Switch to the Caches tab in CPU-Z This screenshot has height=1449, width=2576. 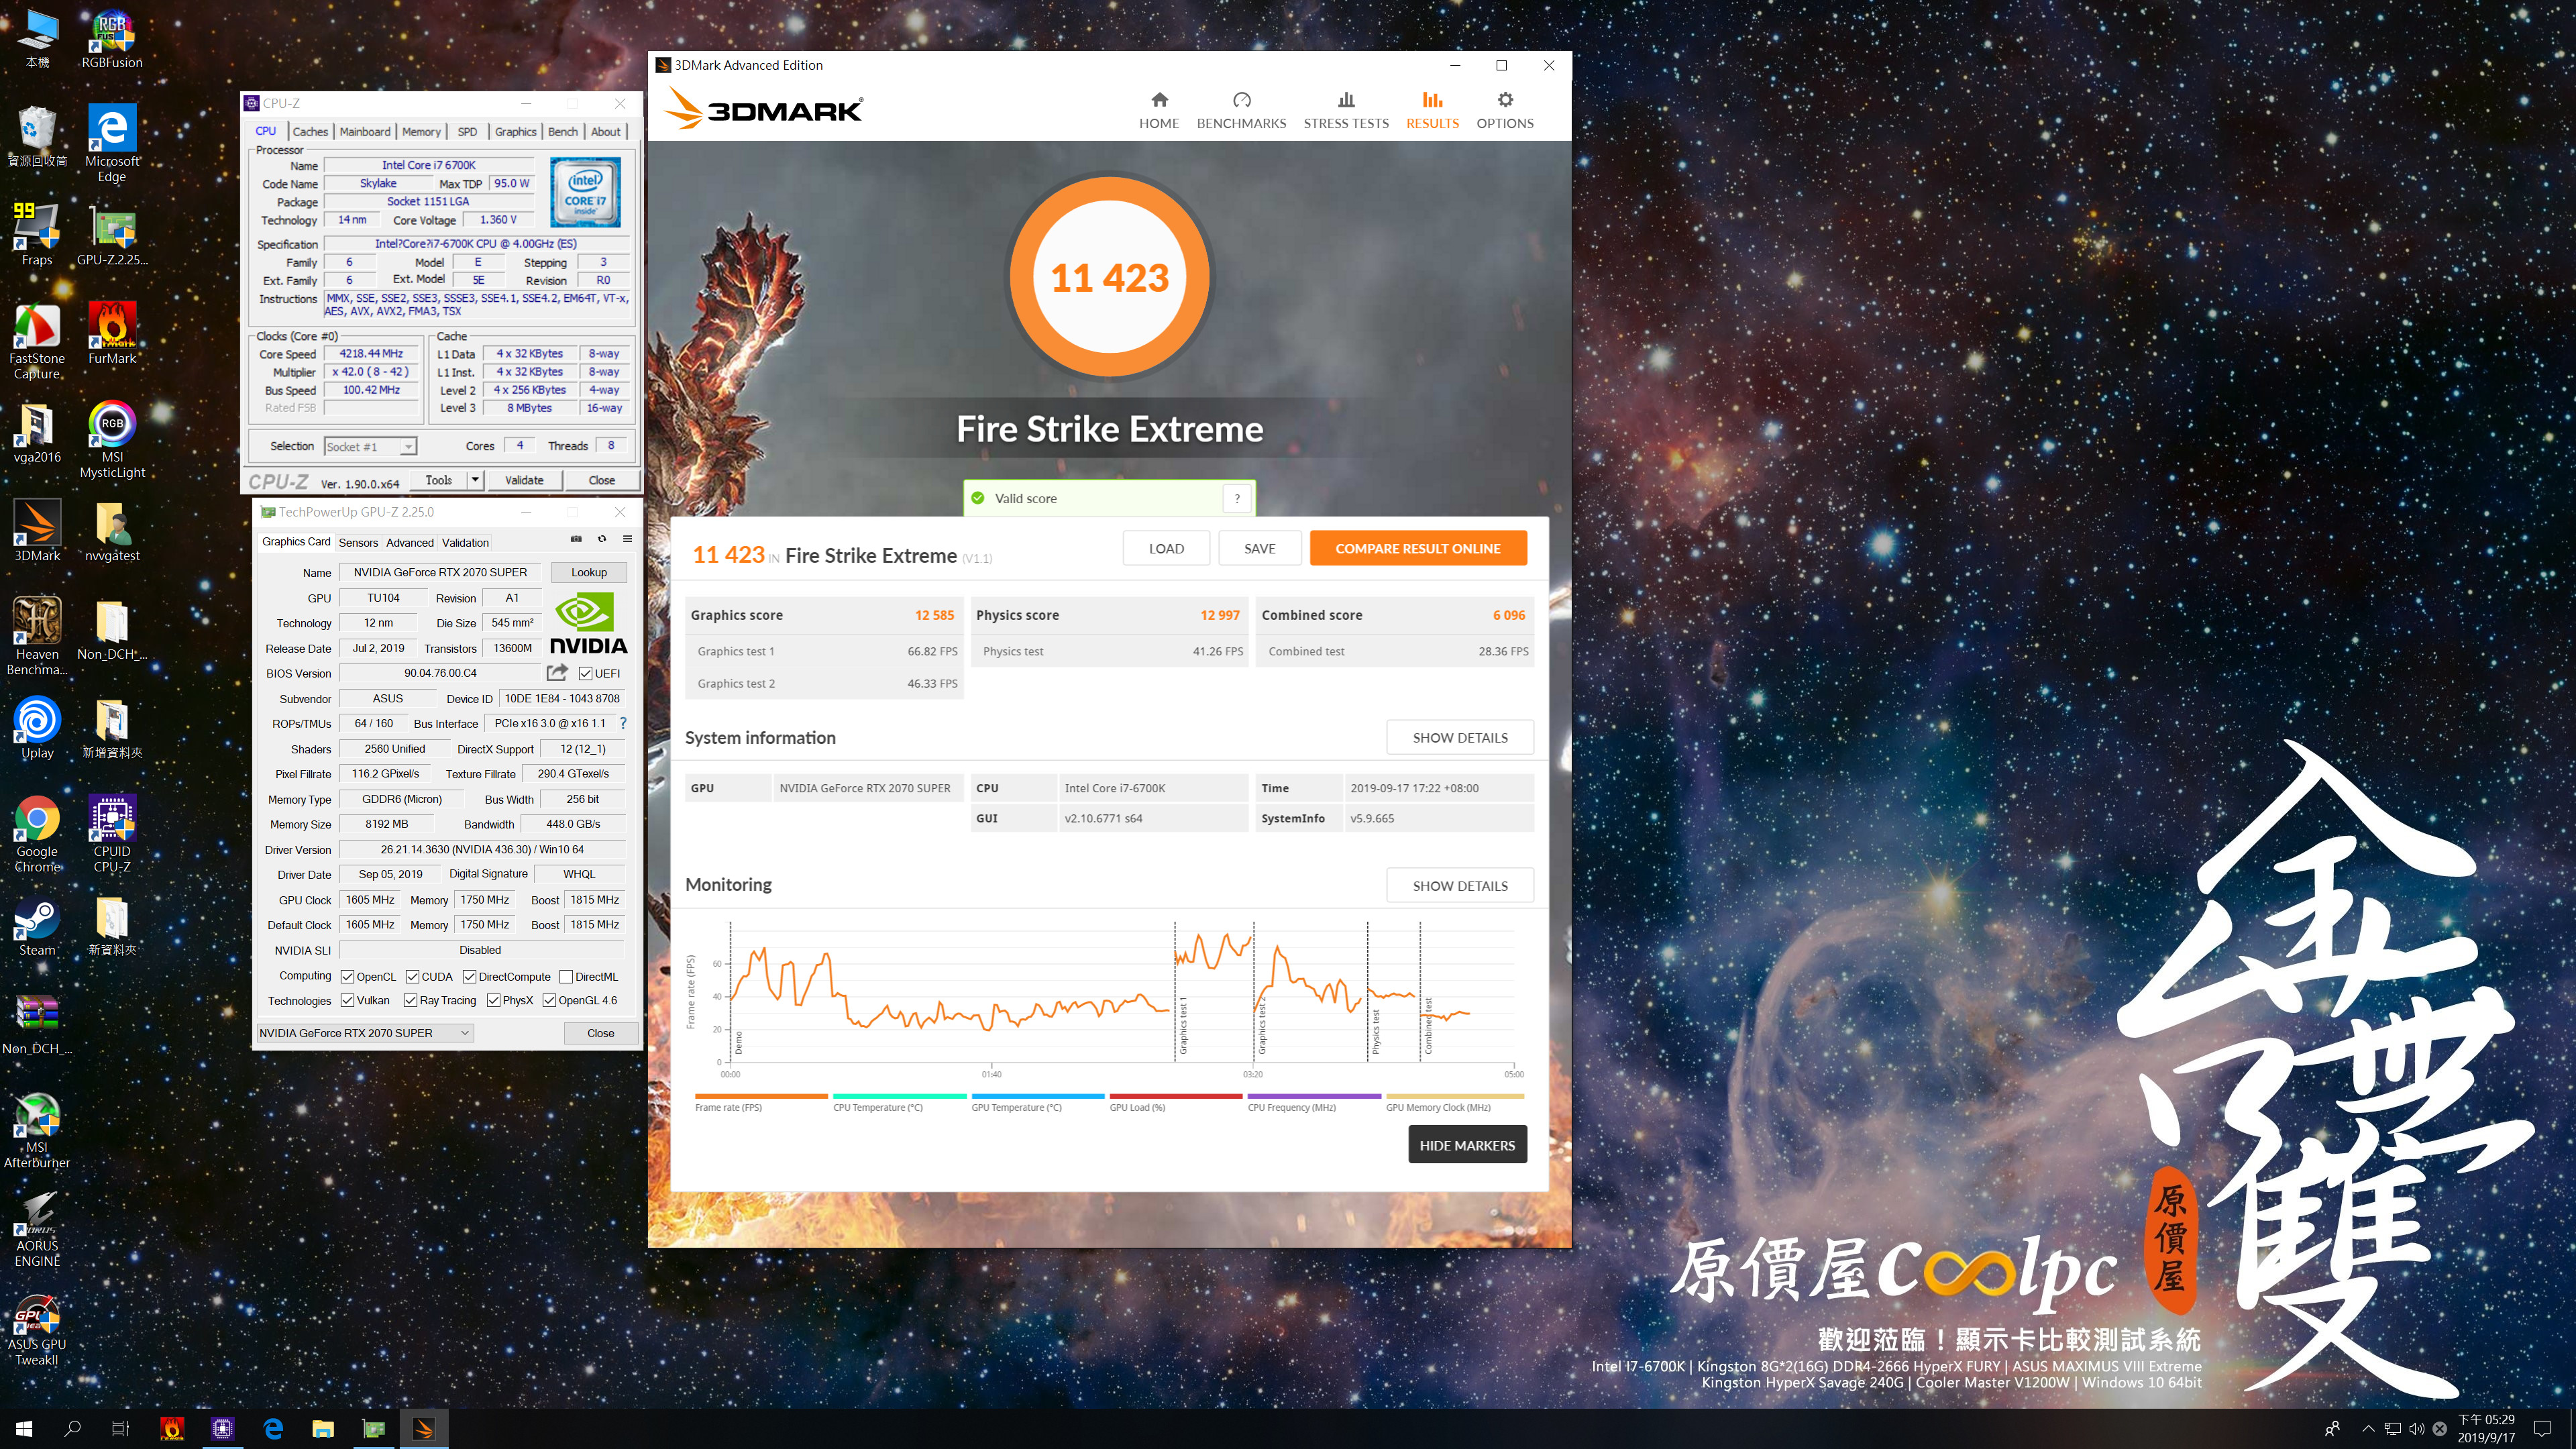(x=310, y=131)
